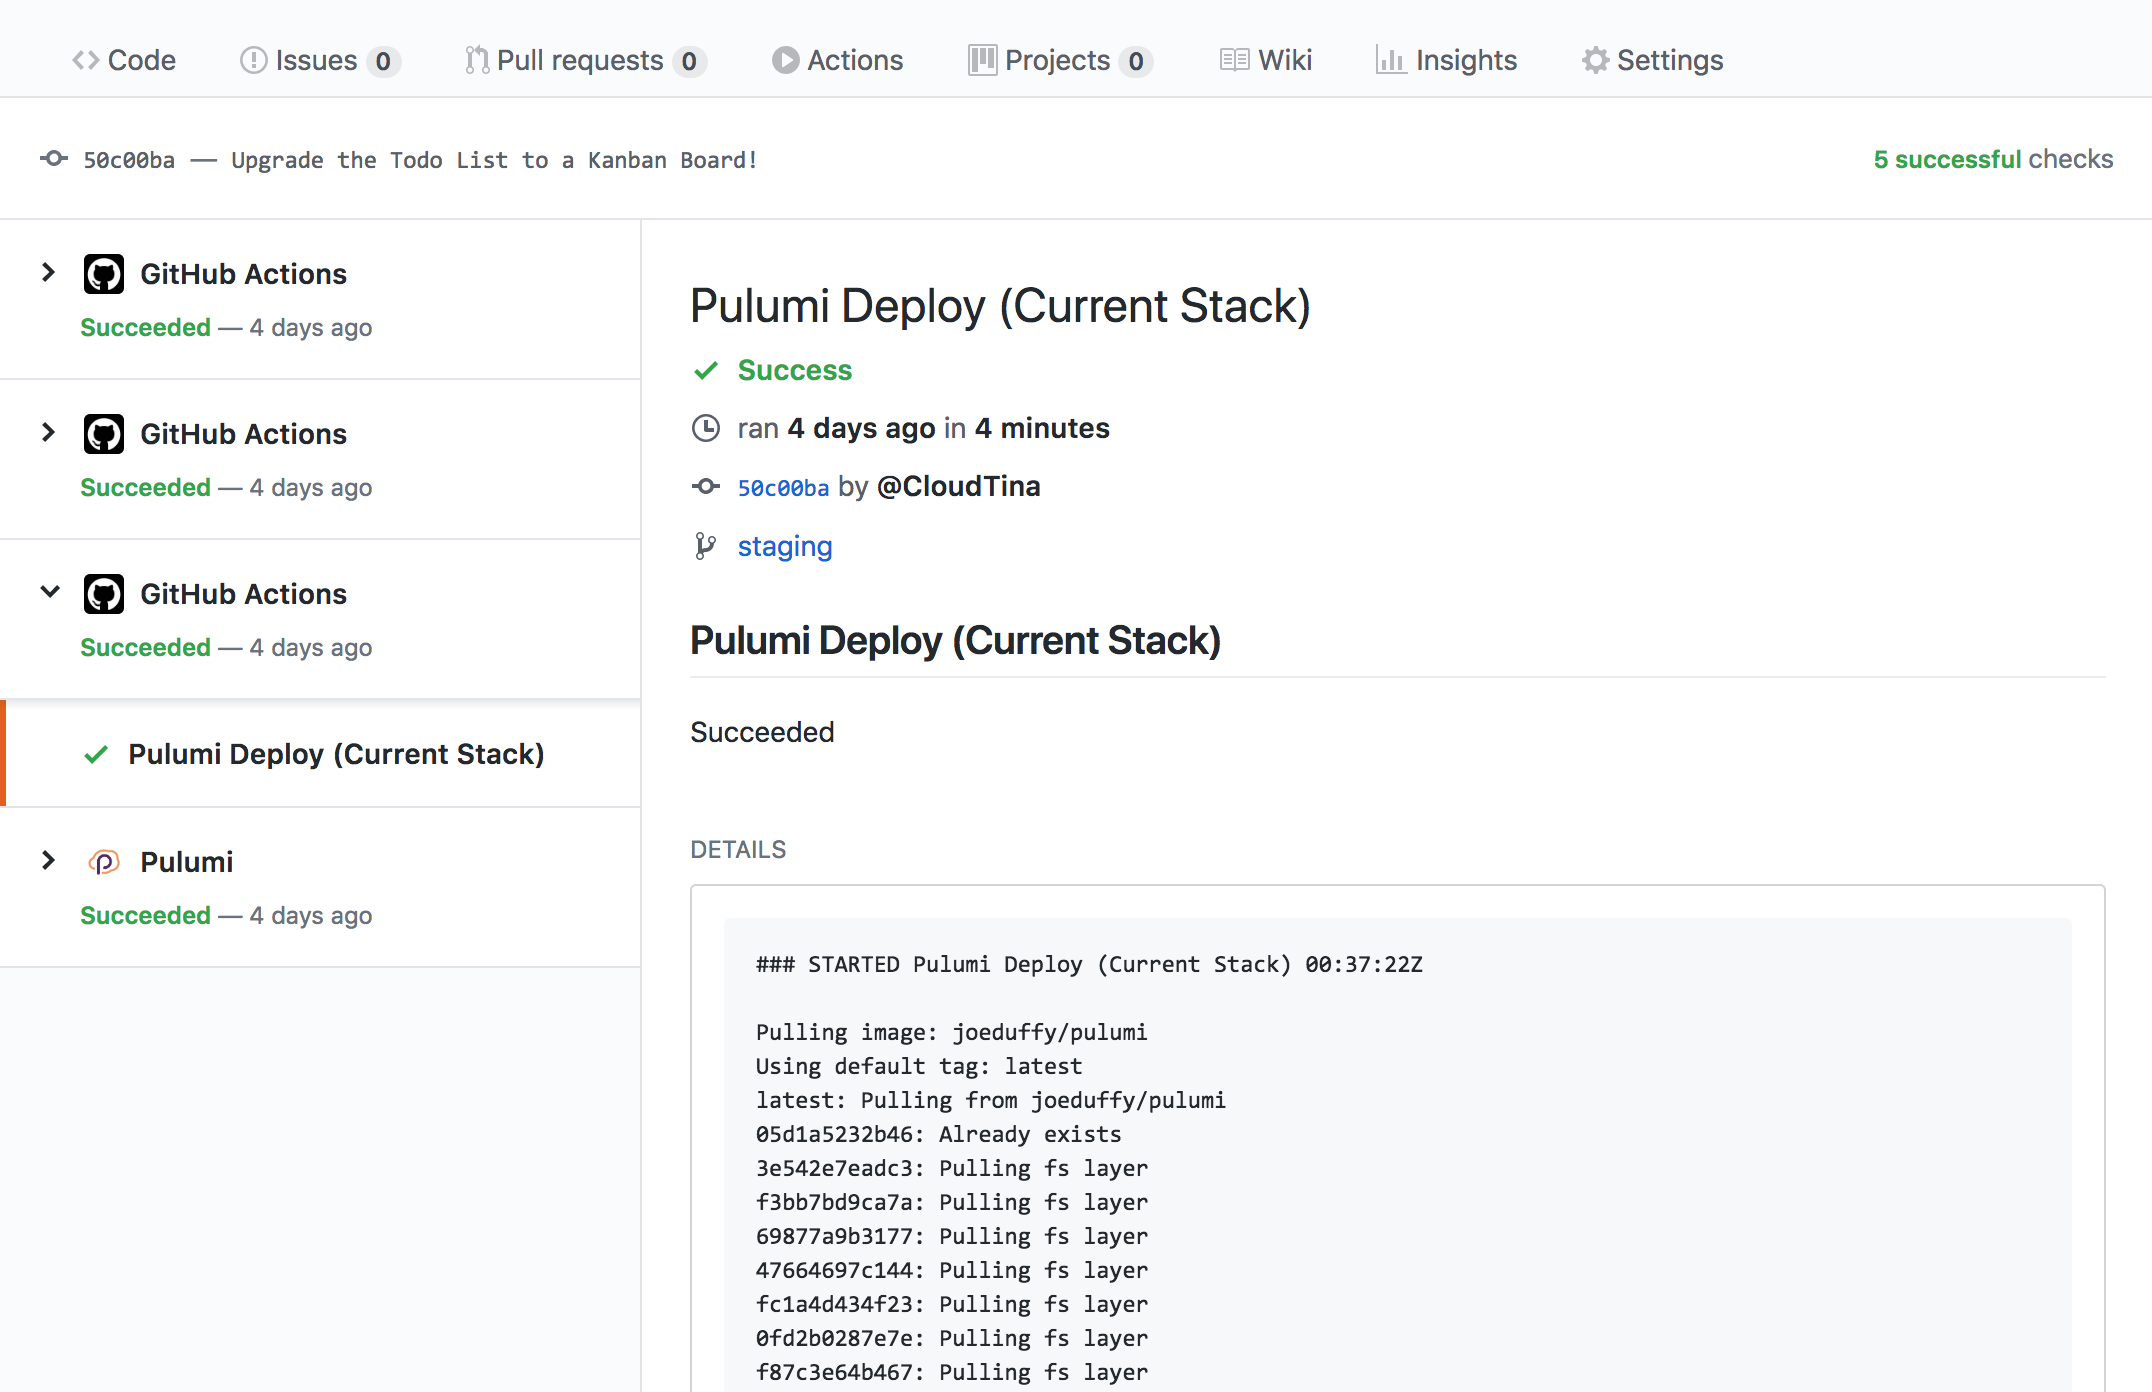
Task: Toggle visibility of Pulumi check row
Action: pyautogui.click(x=47, y=860)
